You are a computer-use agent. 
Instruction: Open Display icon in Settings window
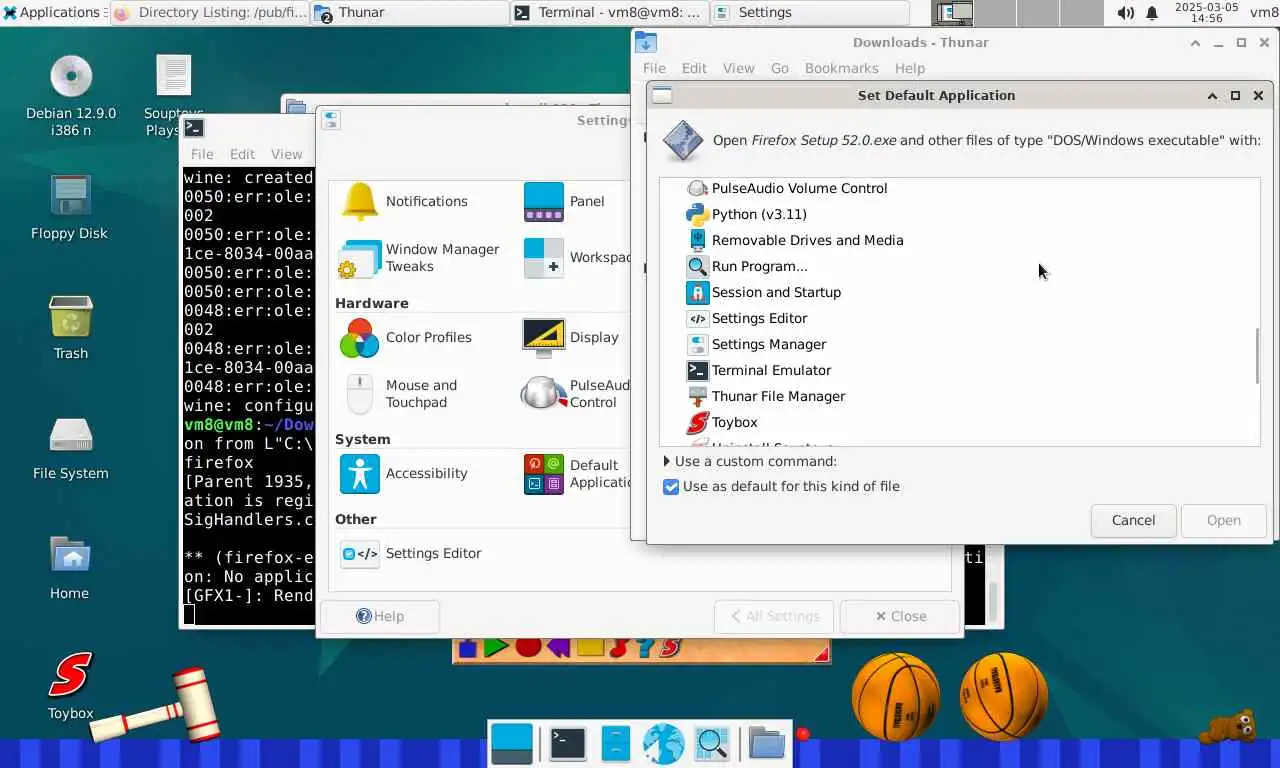click(543, 337)
